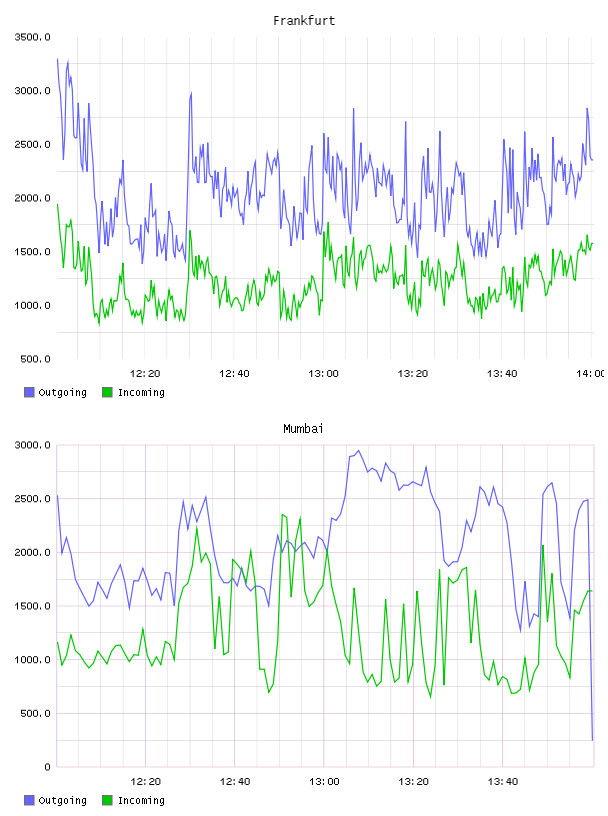Click the 13:20 time label on Mumbai chart
The width and height of the screenshot is (608, 816).
[x=413, y=782]
